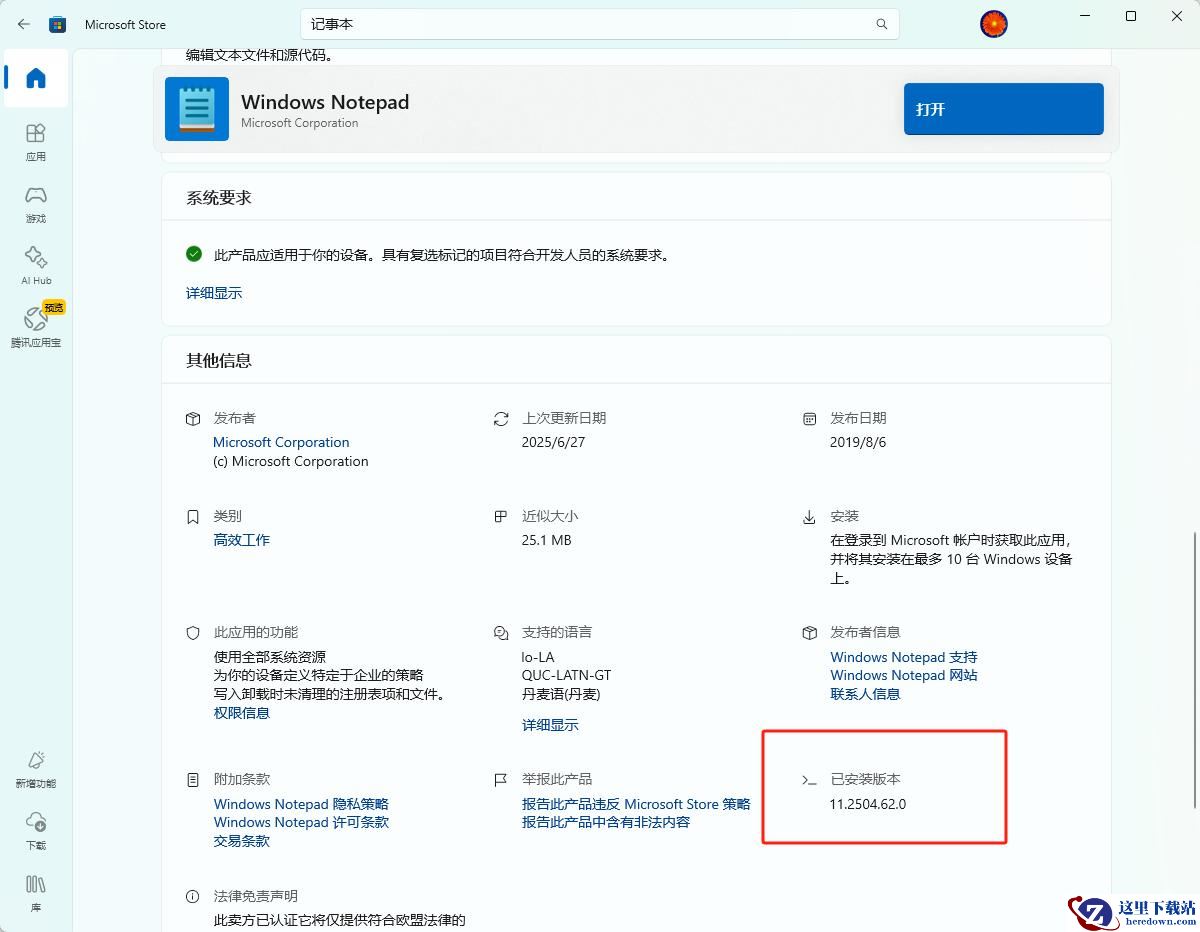Click the search magnifier icon
Image resolution: width=1200 pixels, height=932 pixels.
tap(882, 24)
